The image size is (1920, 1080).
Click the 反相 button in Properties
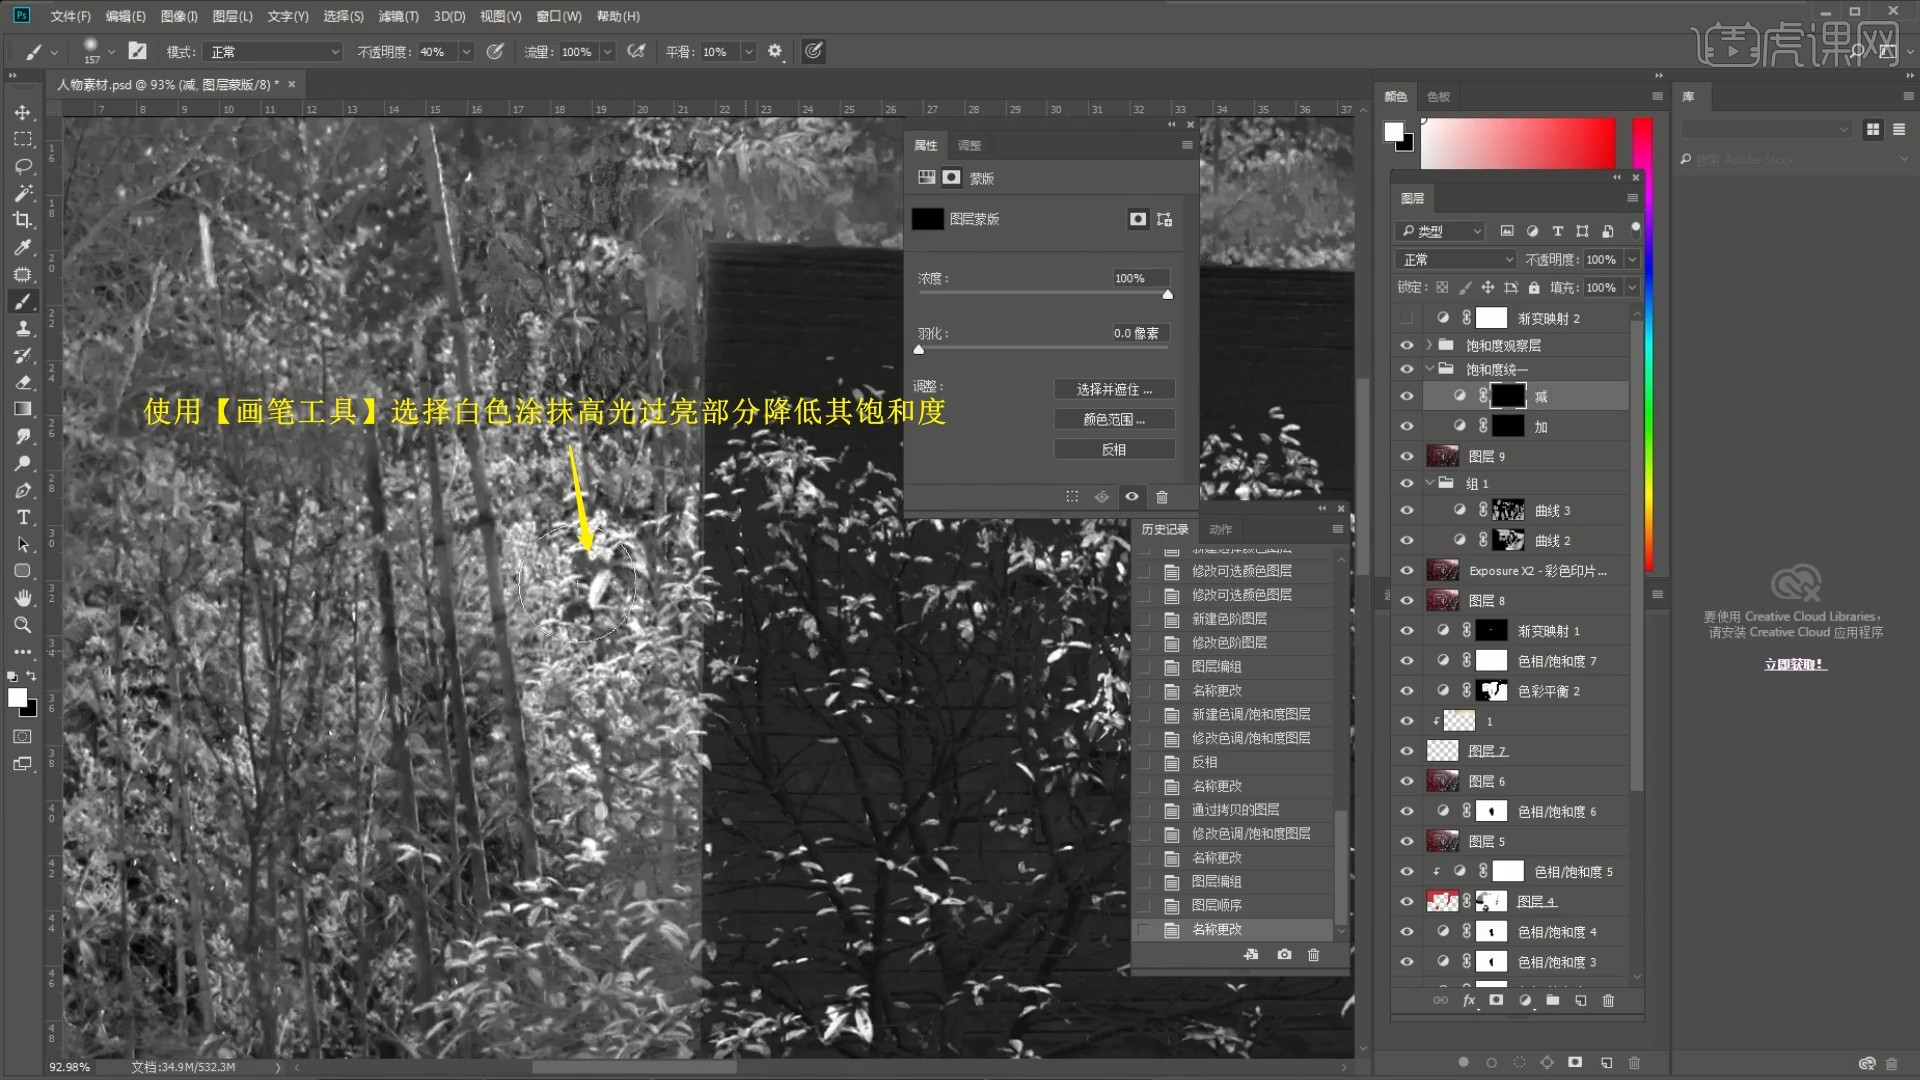click(1113, 449)
